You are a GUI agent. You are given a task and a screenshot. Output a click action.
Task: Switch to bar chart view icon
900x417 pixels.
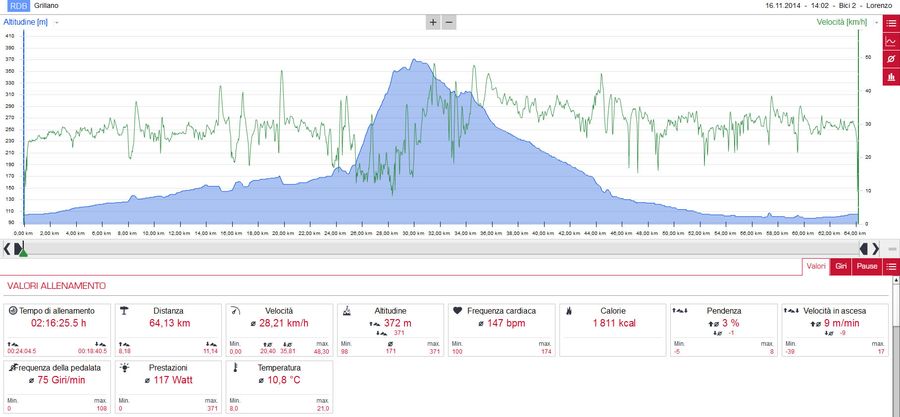coord(891,76)
